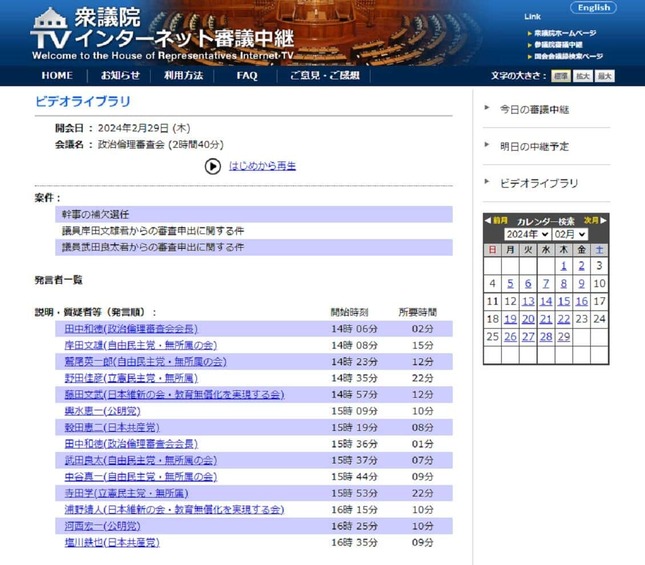The width and height of the screenshot is (645, 565).
Task: Open 衆議院ホームページ link in header
Action: [567, 33]
